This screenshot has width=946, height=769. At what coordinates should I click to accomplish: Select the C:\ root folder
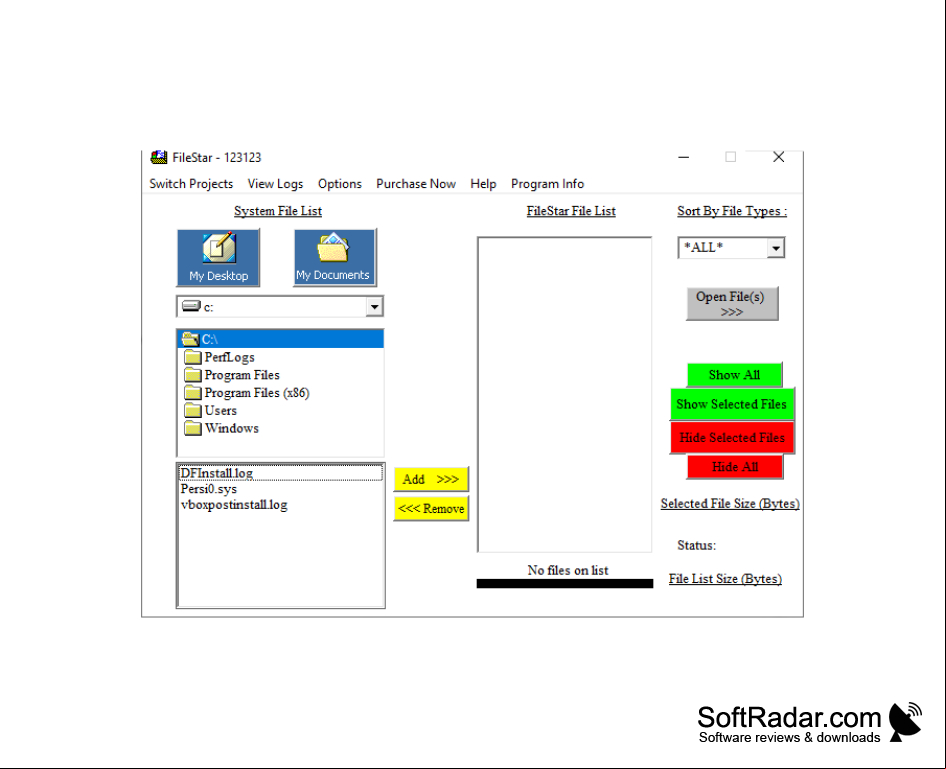pyautogui.click(x=280, y=339)
